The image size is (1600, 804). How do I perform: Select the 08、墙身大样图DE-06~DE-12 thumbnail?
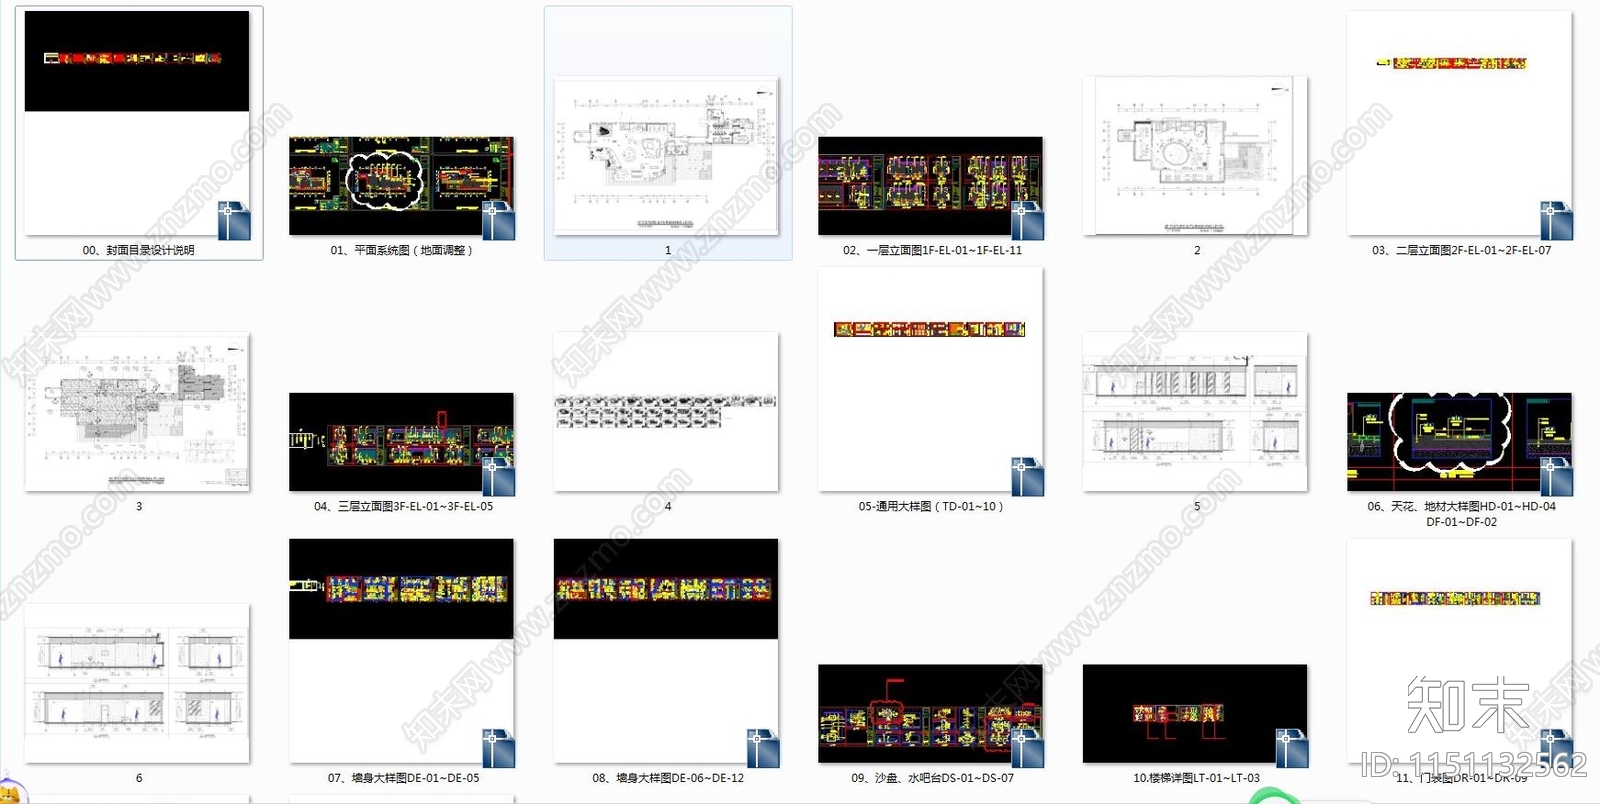click(x=666, y=651)
